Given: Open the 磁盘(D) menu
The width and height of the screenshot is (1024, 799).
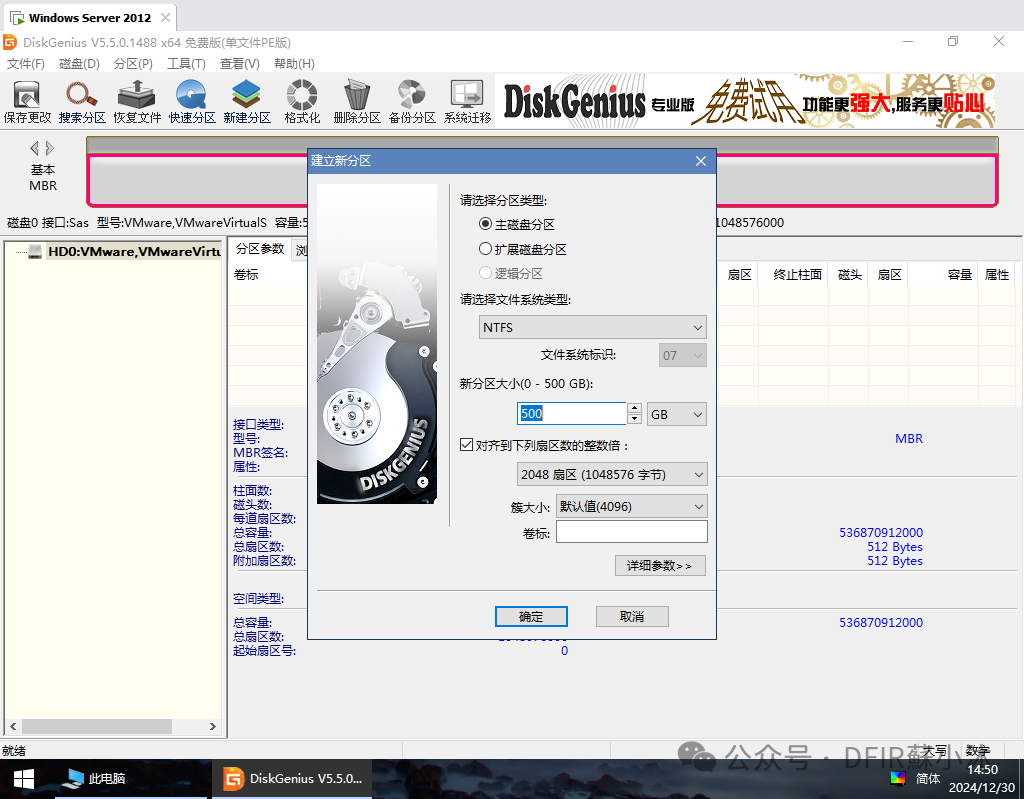Looking at the screenshot, I should 79,63.
